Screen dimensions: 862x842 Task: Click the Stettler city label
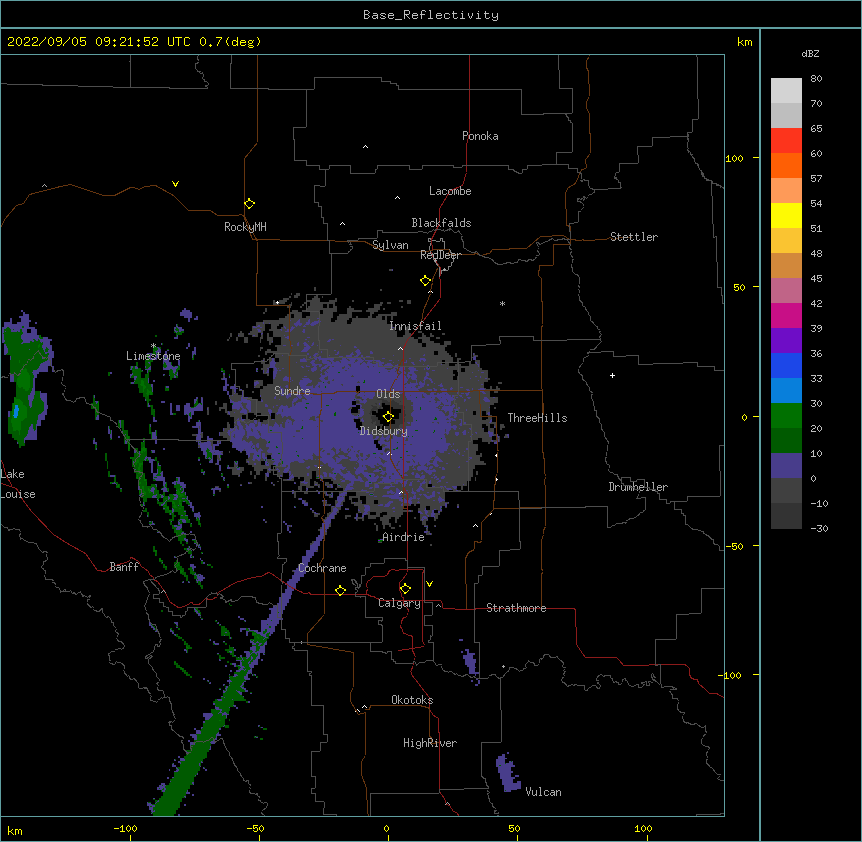point(634,237)
